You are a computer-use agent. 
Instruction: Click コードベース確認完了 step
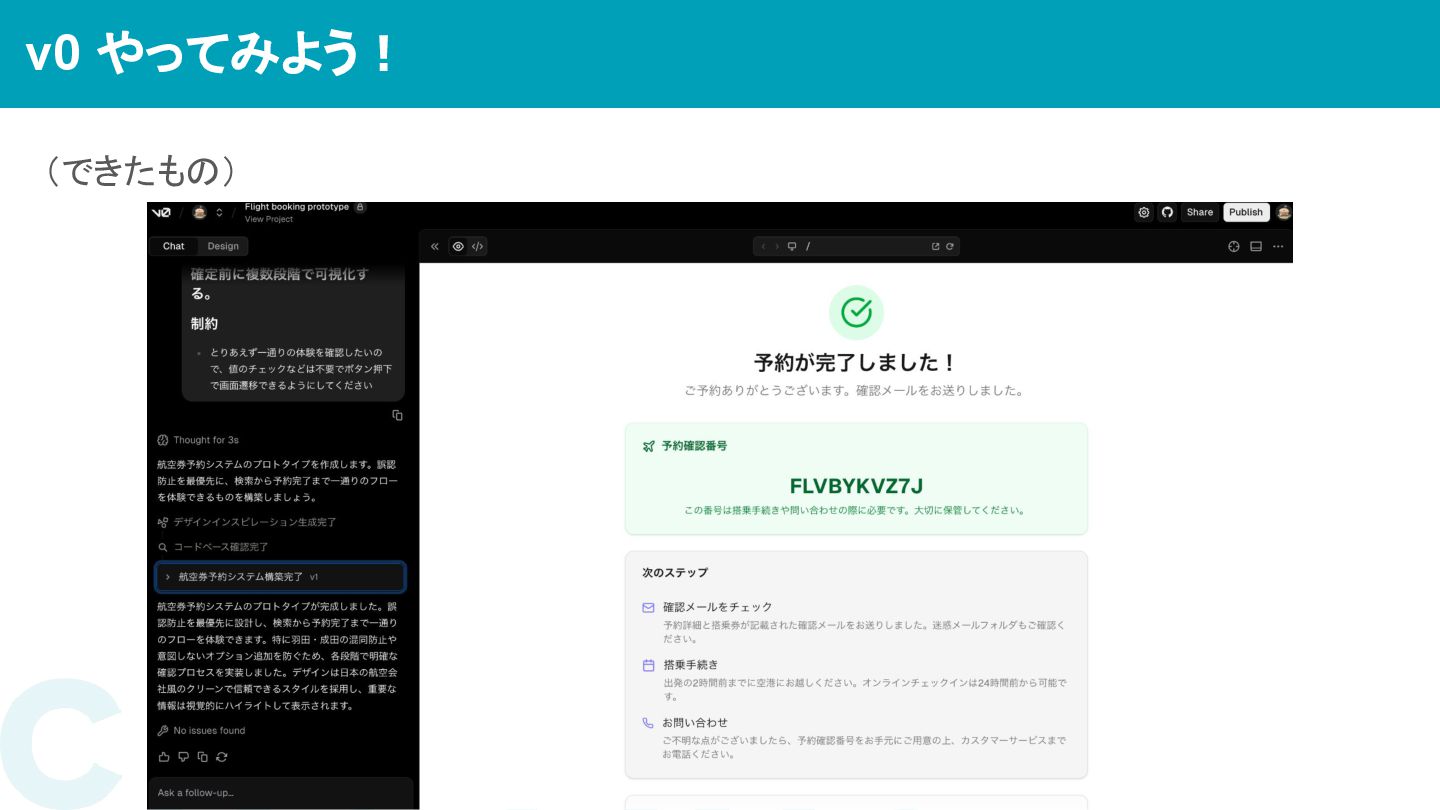[213, 547]
